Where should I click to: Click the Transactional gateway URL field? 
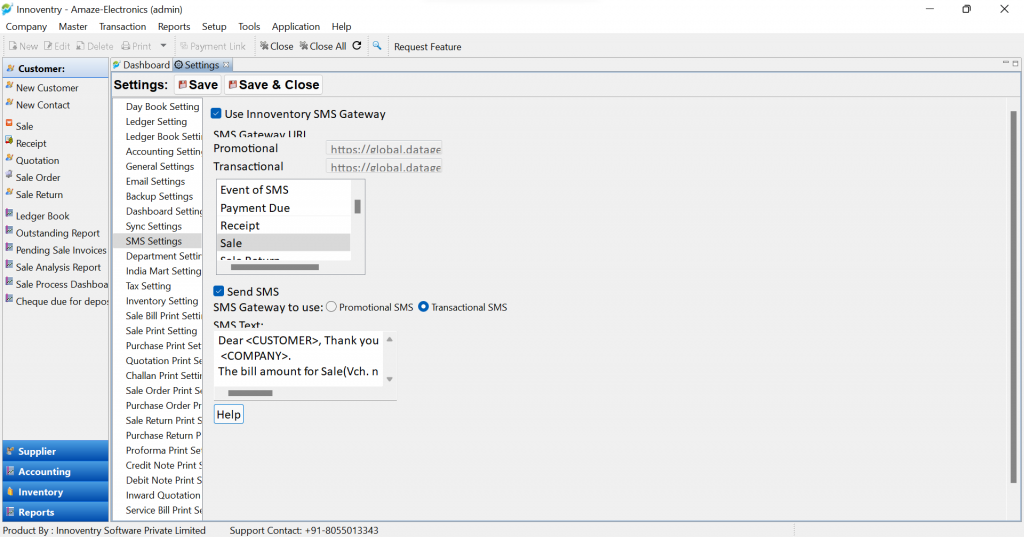tap(384, 167)
